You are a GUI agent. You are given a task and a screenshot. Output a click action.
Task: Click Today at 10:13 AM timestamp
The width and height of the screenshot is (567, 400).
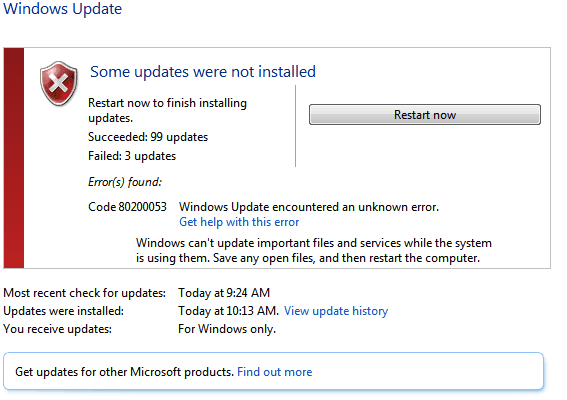click(x=229, y=311)
